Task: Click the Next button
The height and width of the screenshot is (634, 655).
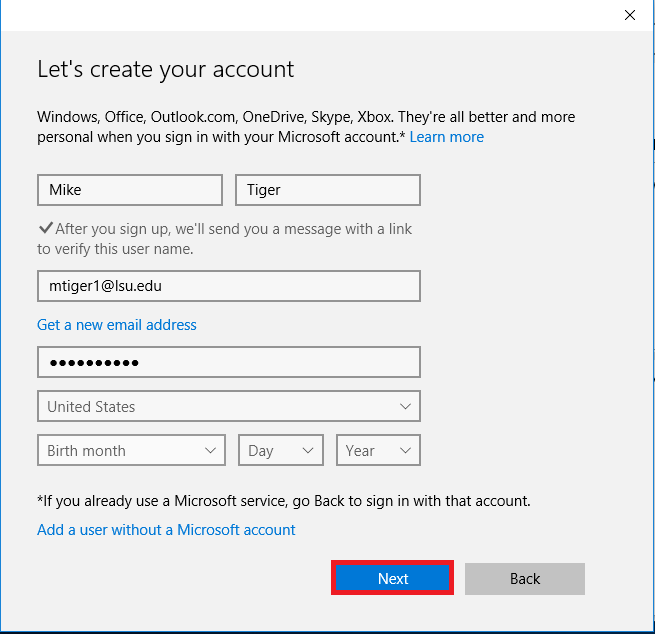Action: pos(393,578)
